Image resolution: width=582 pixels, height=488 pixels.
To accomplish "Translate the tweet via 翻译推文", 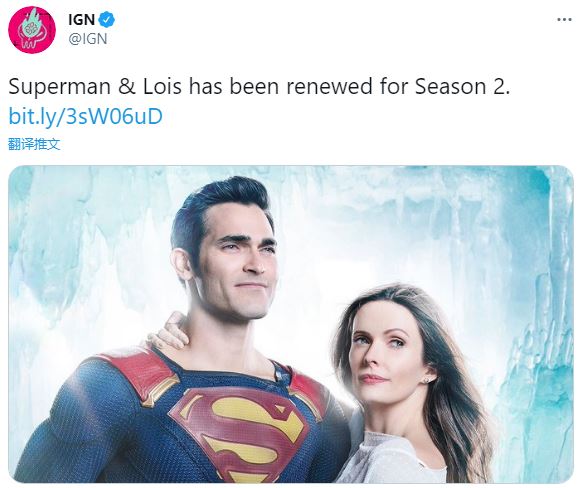I will [x=34, y=144].
